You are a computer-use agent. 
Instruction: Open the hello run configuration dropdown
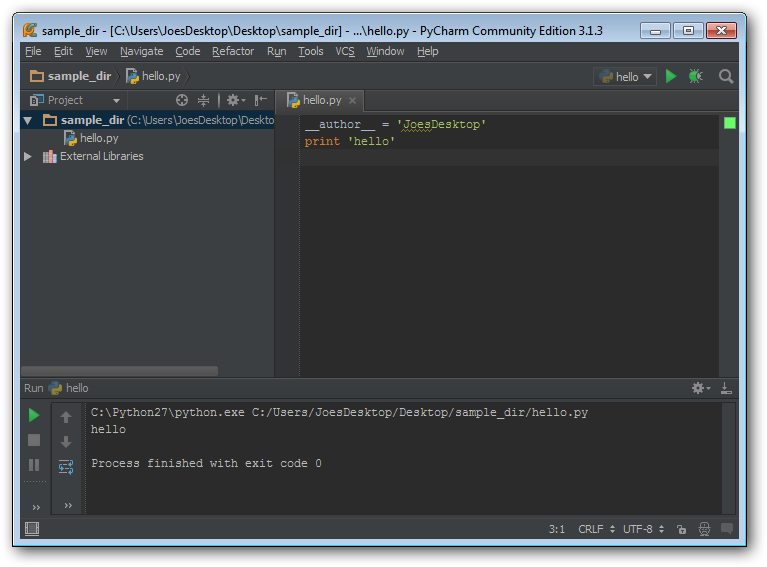(x=625, y=77)
